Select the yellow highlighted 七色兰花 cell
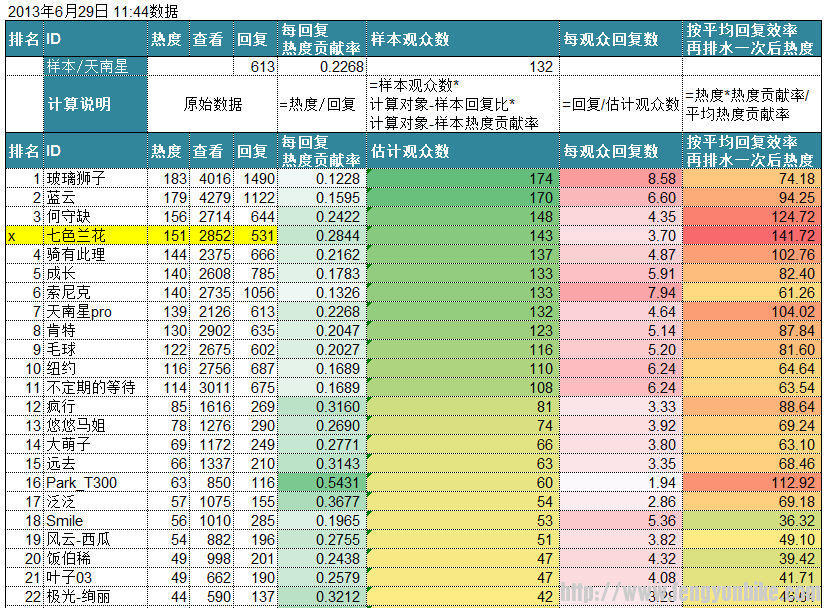The height and width of the screenshot is (608, 825). click(95, 236)
